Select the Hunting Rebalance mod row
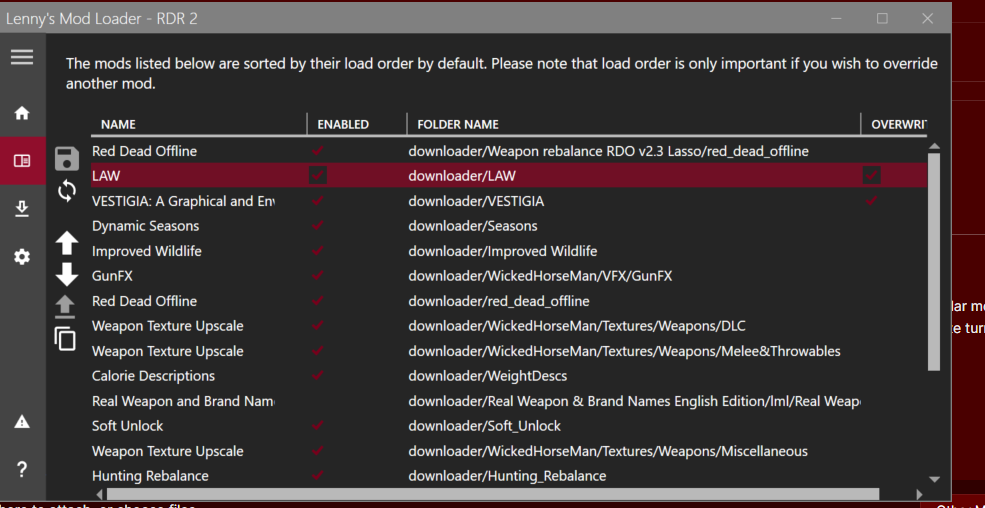 (150, 476)
